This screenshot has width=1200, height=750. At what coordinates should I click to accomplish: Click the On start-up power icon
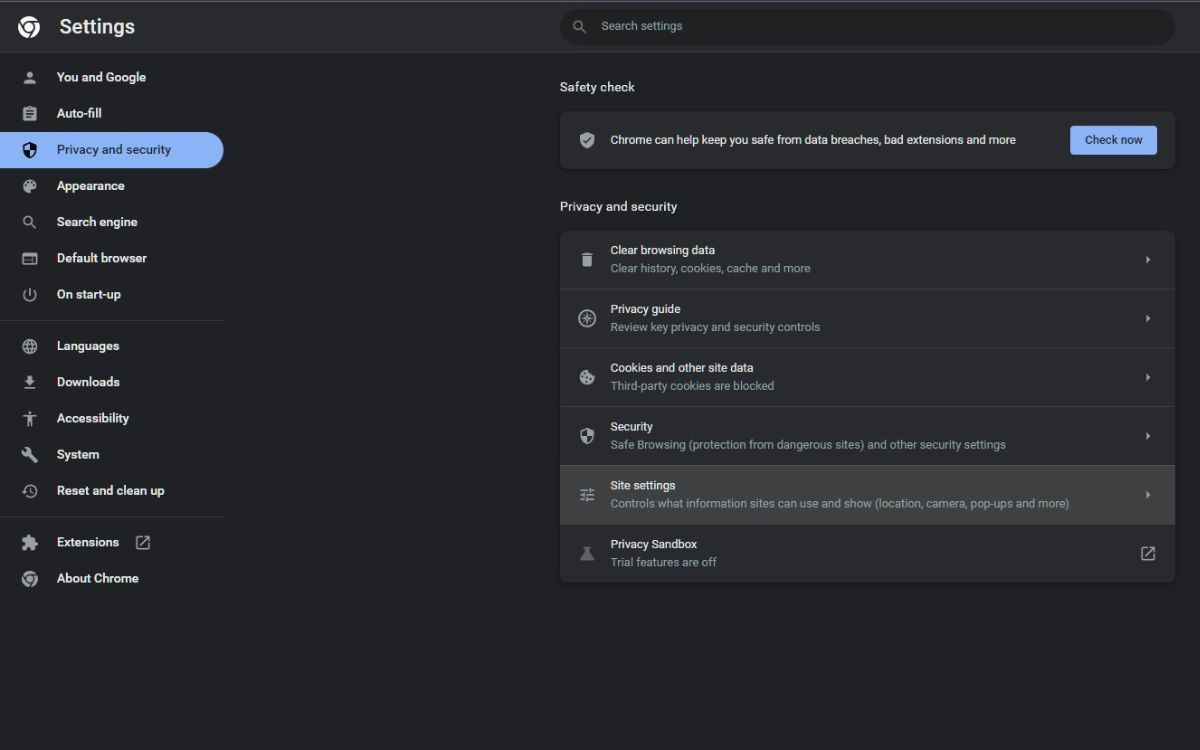pos(29,294)
